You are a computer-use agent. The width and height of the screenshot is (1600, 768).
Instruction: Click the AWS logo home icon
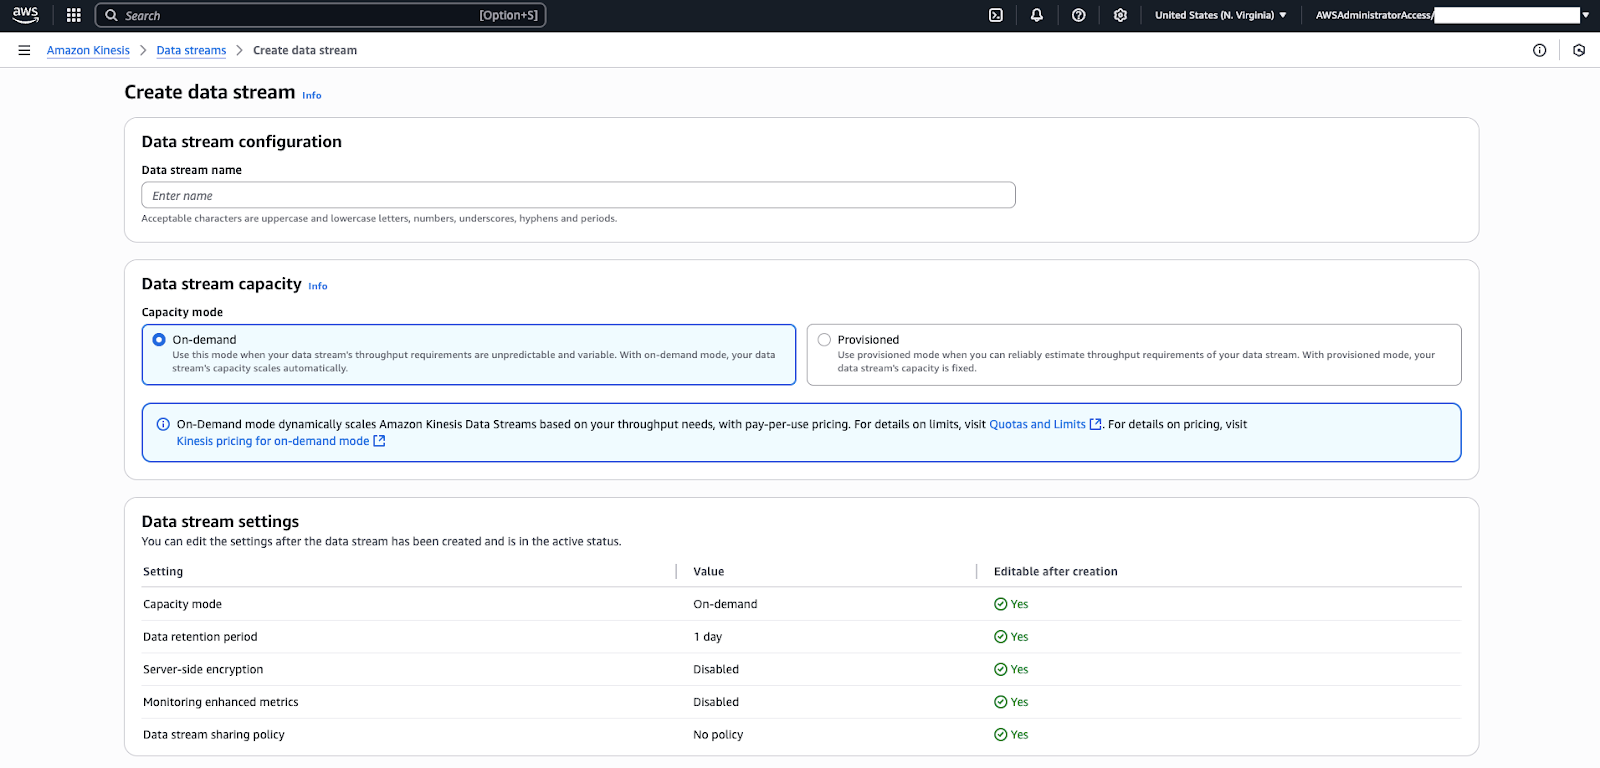tap(25, 15)
